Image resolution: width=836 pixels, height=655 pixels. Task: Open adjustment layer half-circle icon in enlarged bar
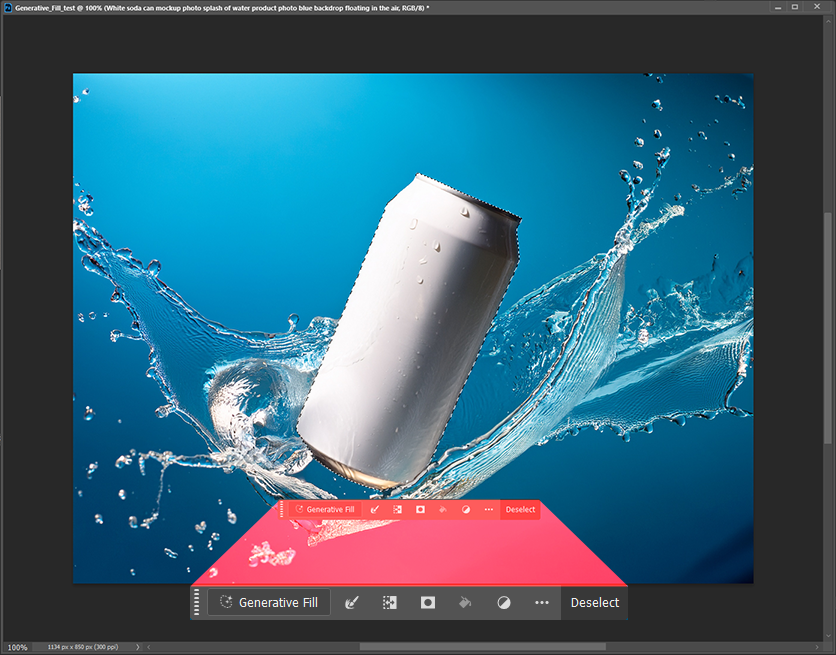point(504,603)
